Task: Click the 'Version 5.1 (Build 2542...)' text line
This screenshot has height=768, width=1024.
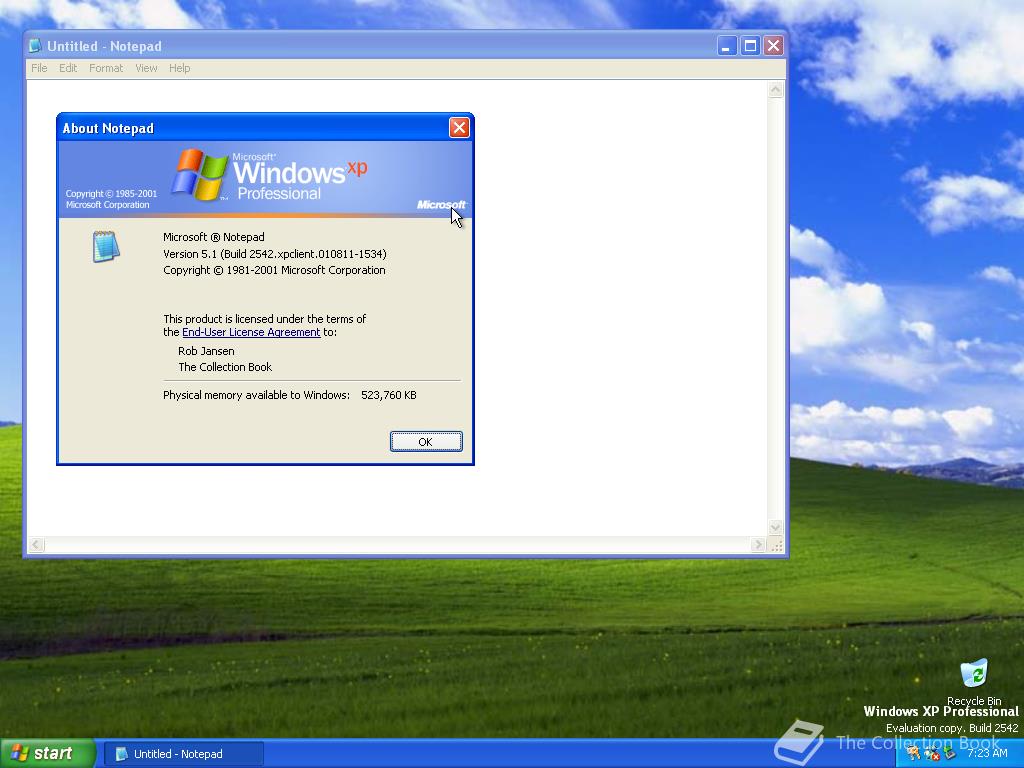Action: click(275, 254)
